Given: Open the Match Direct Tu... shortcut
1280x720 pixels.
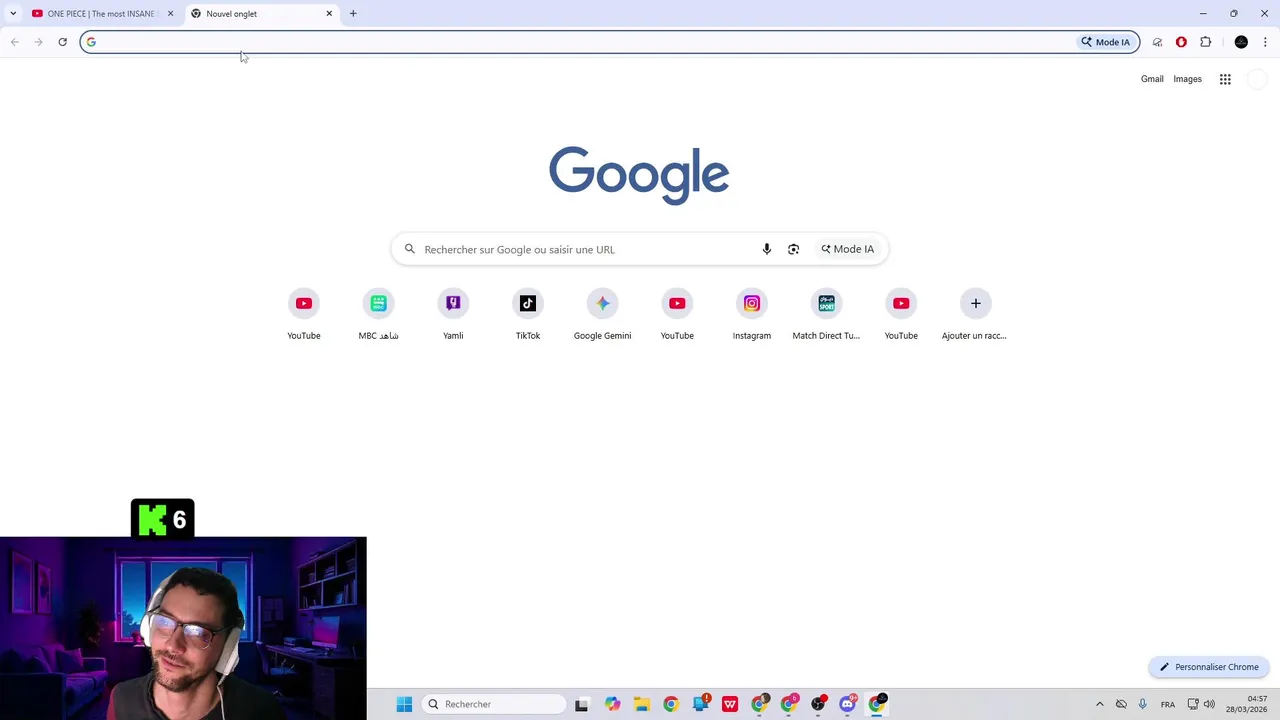Looking at the screenshot, I should (826, 315).
